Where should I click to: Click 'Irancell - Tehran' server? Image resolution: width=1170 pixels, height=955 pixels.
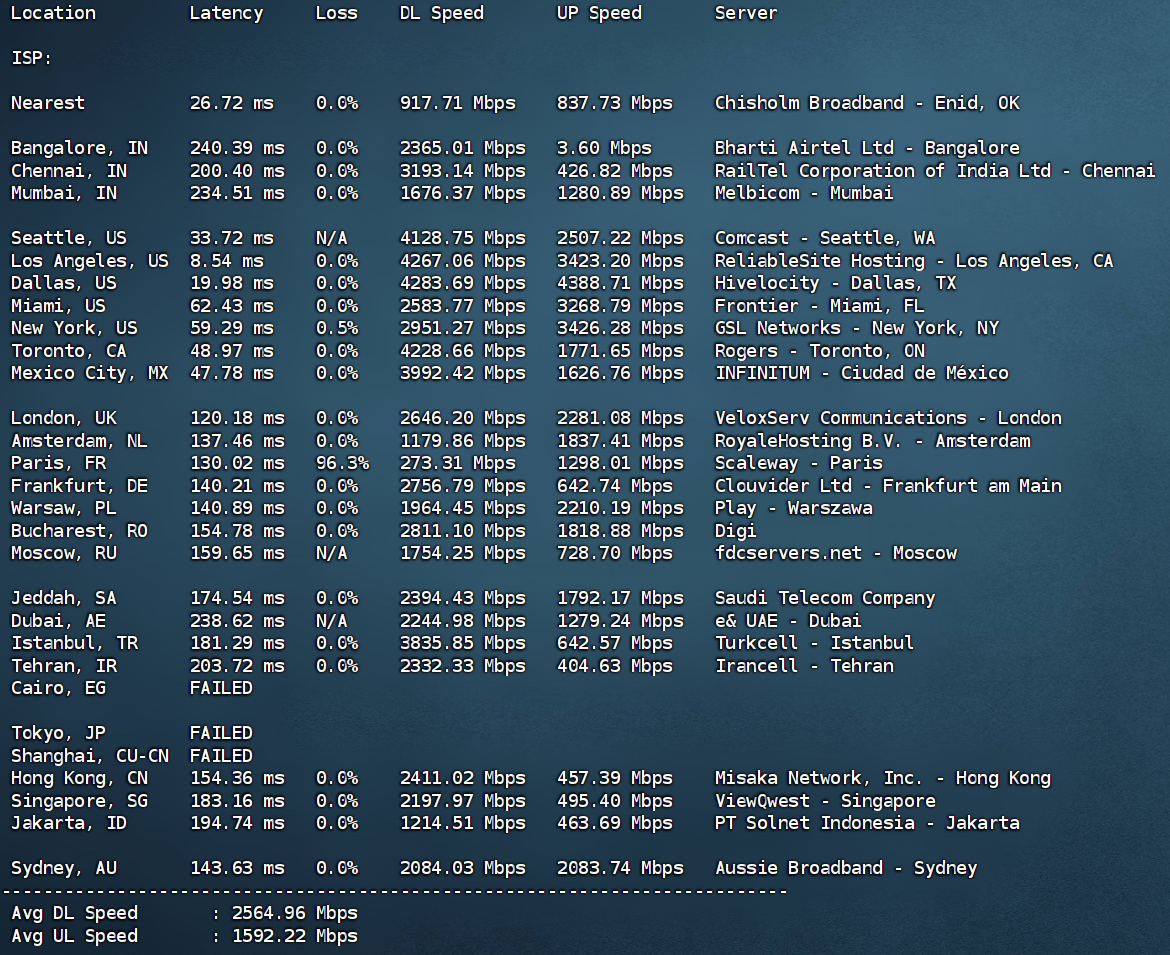804,666
